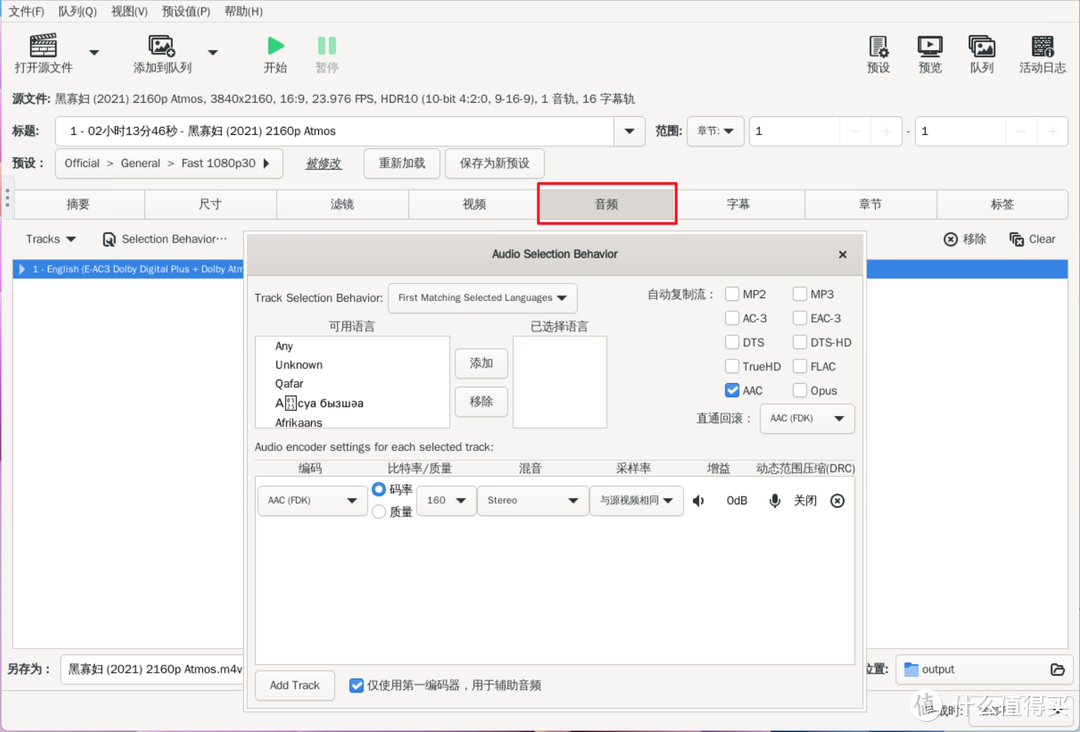Viewport: 1080px width, 732px height.
Task: Uncheck the AAC auto-passthru checkbox
Action: coord(731,390)
